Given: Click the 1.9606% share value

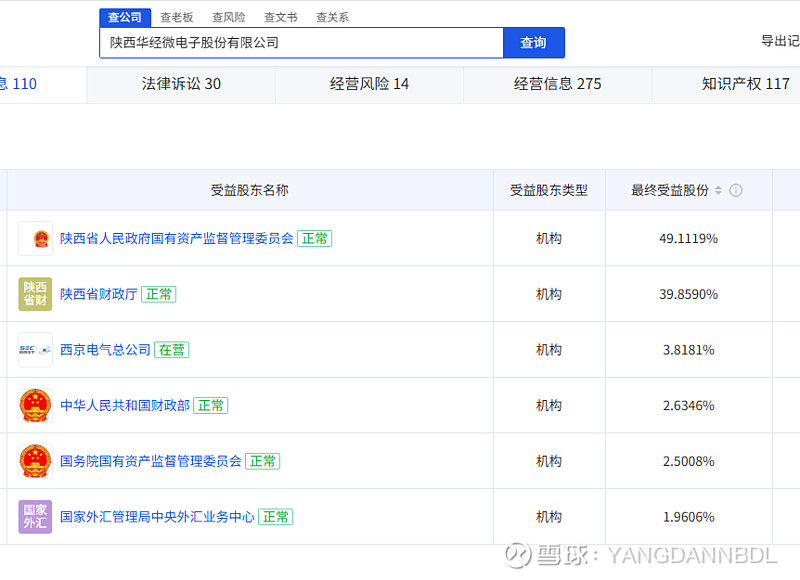Looking at the screenshot, I should pos(688,517).
